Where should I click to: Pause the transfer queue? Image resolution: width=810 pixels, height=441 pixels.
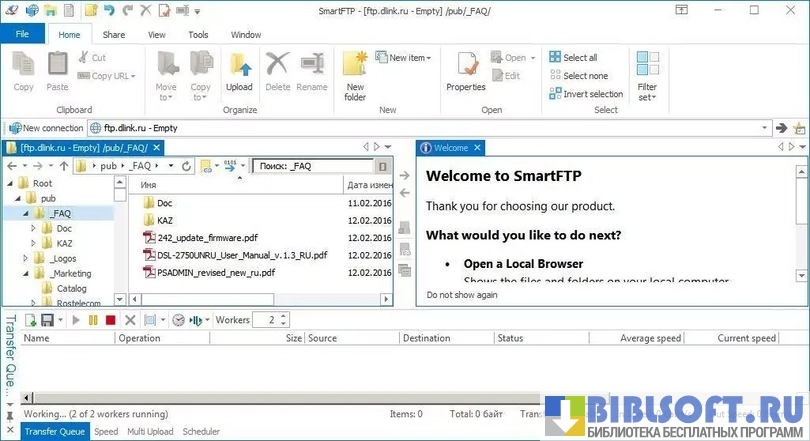point(93,320)
